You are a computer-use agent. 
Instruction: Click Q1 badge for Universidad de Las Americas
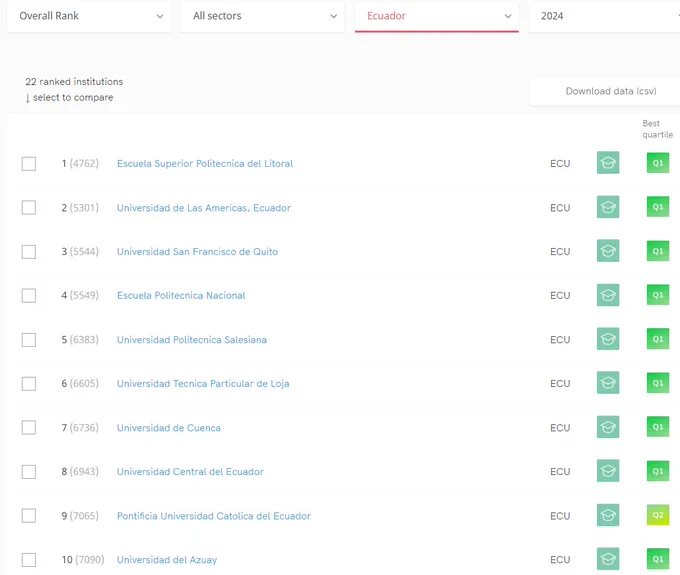coord(658,207)
